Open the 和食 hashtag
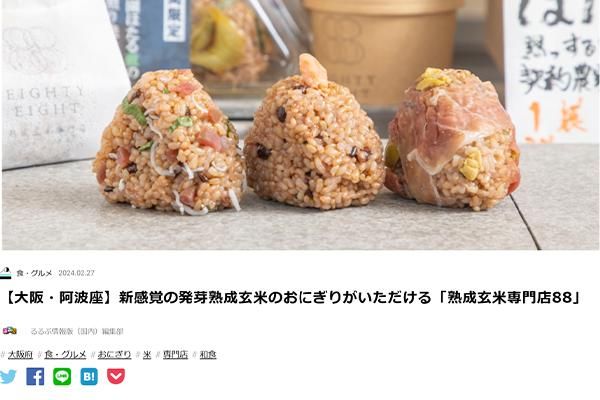 tap(208, 355)
